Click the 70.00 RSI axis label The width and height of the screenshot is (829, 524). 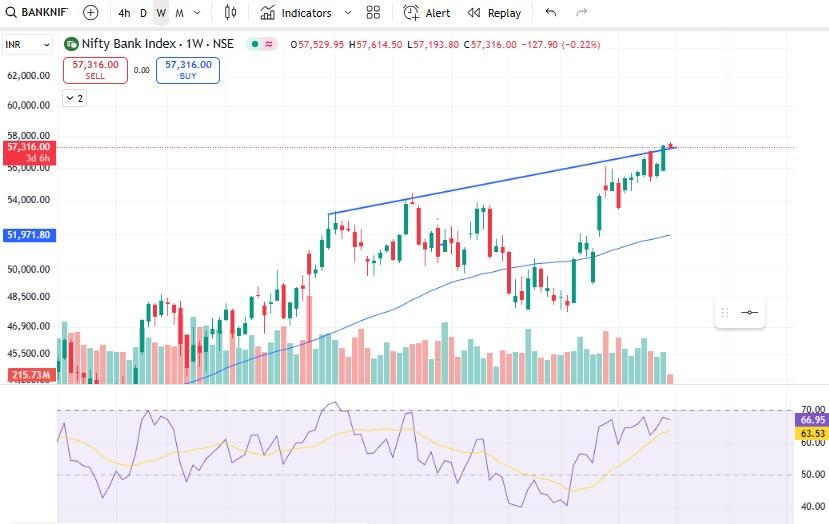[813, 410]
